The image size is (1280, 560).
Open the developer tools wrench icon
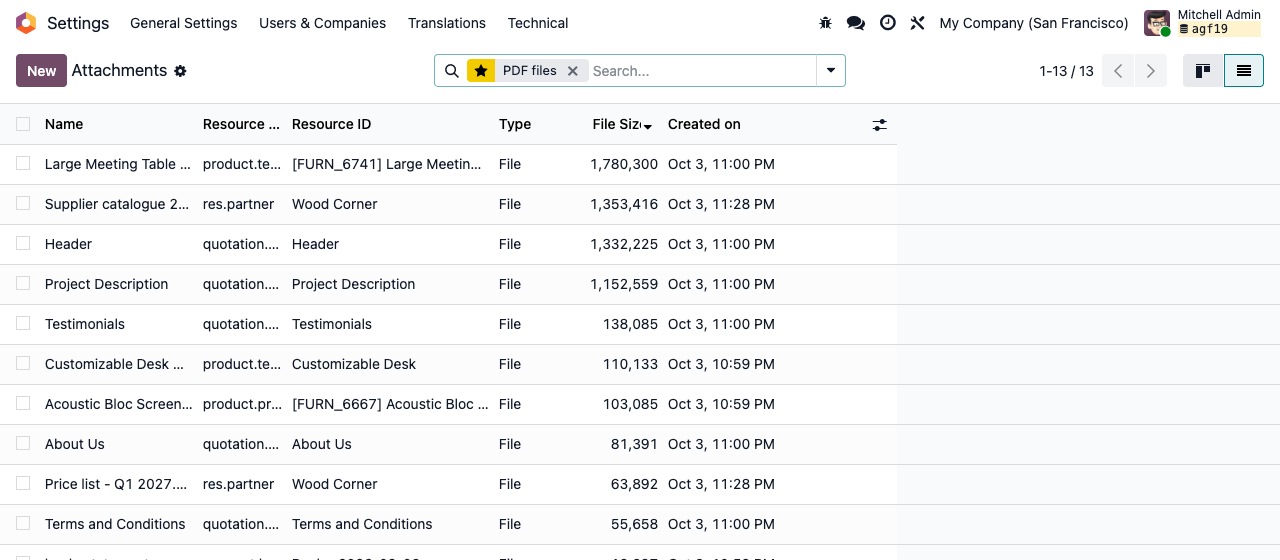coord(917,23)
